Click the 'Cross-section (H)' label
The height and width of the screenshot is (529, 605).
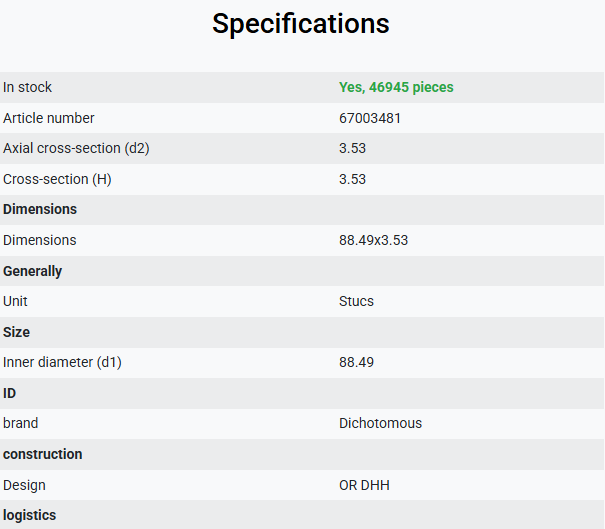(x=57, y=179)
